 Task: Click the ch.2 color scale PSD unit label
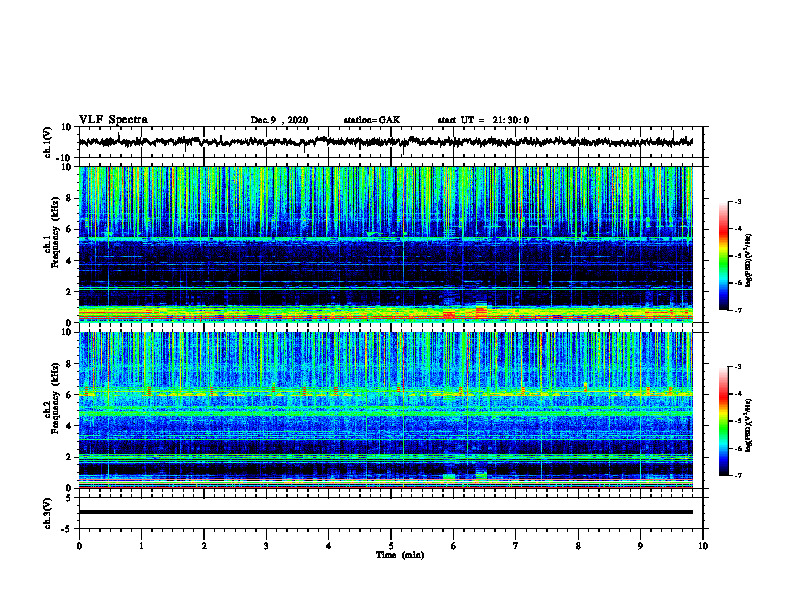748,425
